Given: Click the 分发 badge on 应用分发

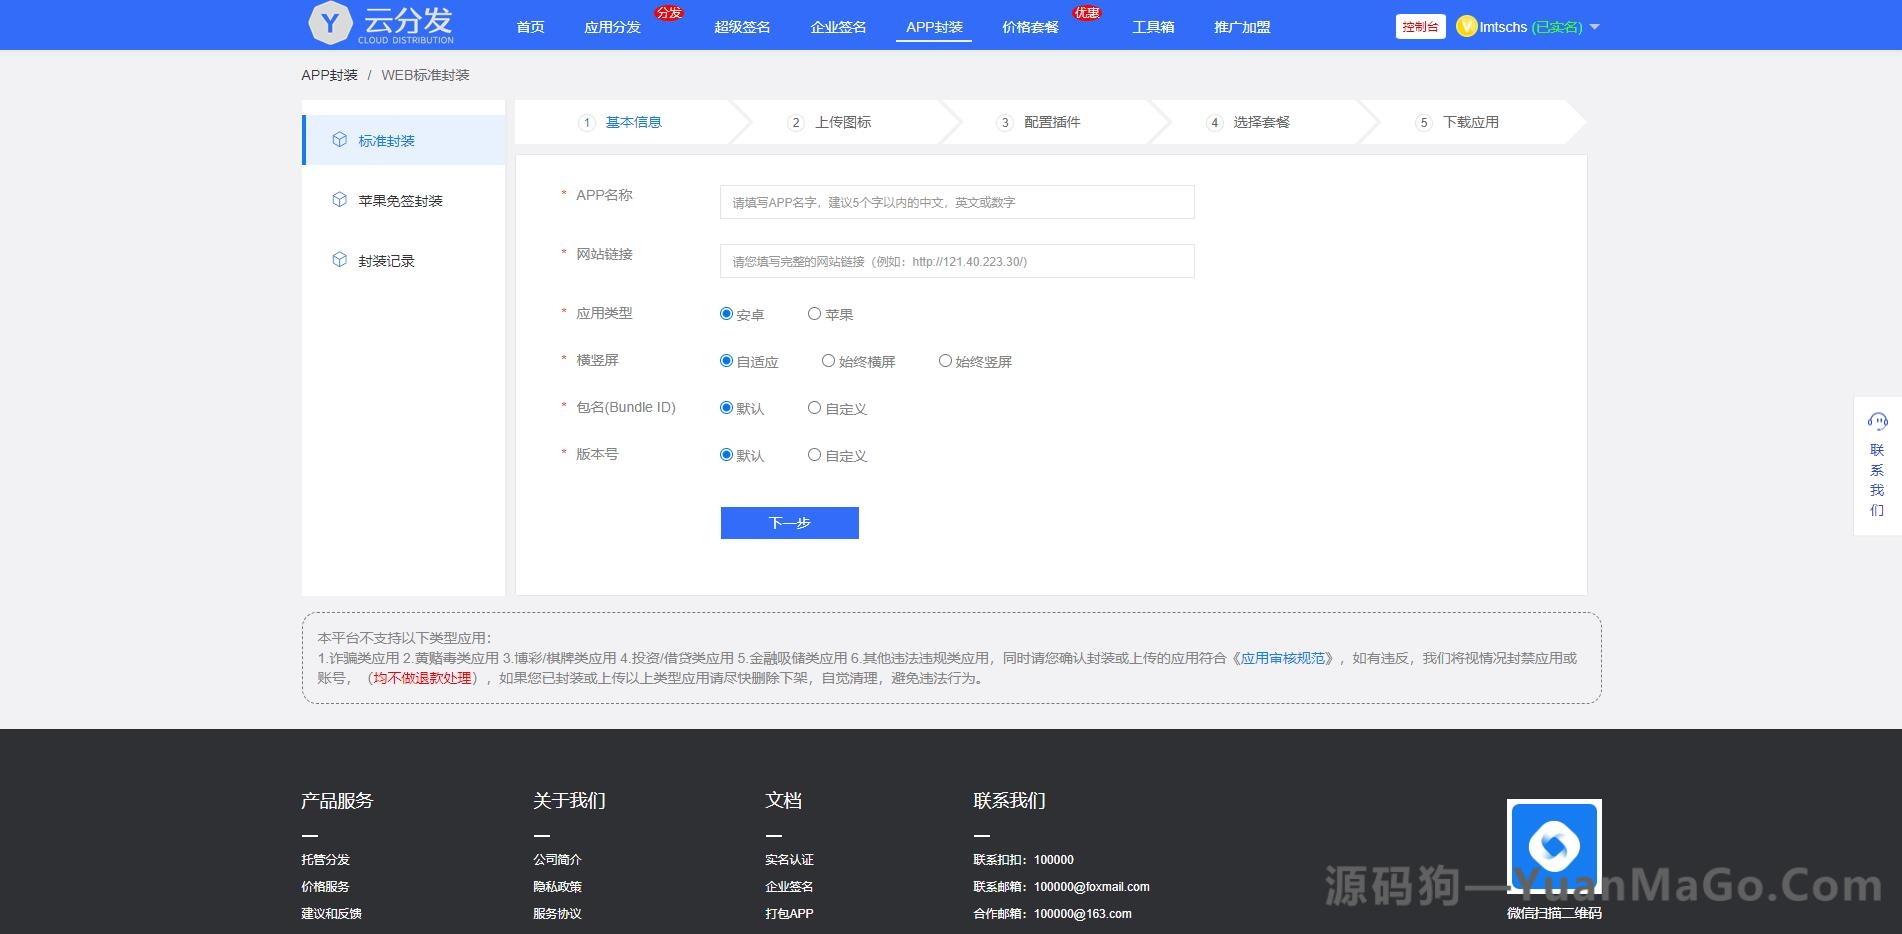Looking at the screenshot, I should (668, 12).
